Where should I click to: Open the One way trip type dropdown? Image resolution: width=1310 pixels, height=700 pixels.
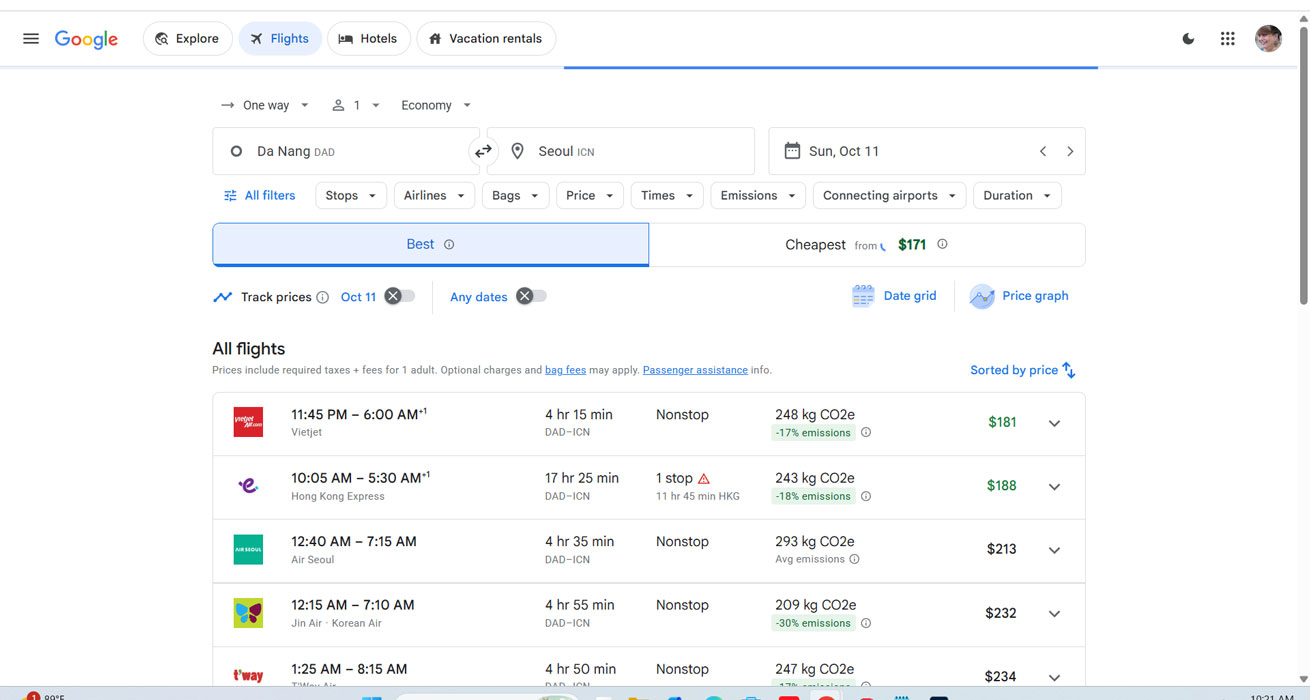[265, 105]
